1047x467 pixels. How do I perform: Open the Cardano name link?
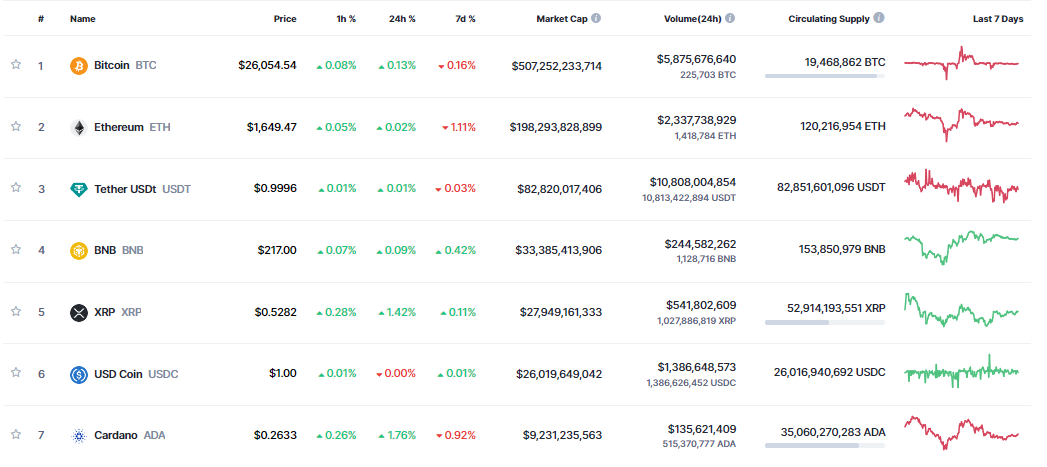pos(116,435)
